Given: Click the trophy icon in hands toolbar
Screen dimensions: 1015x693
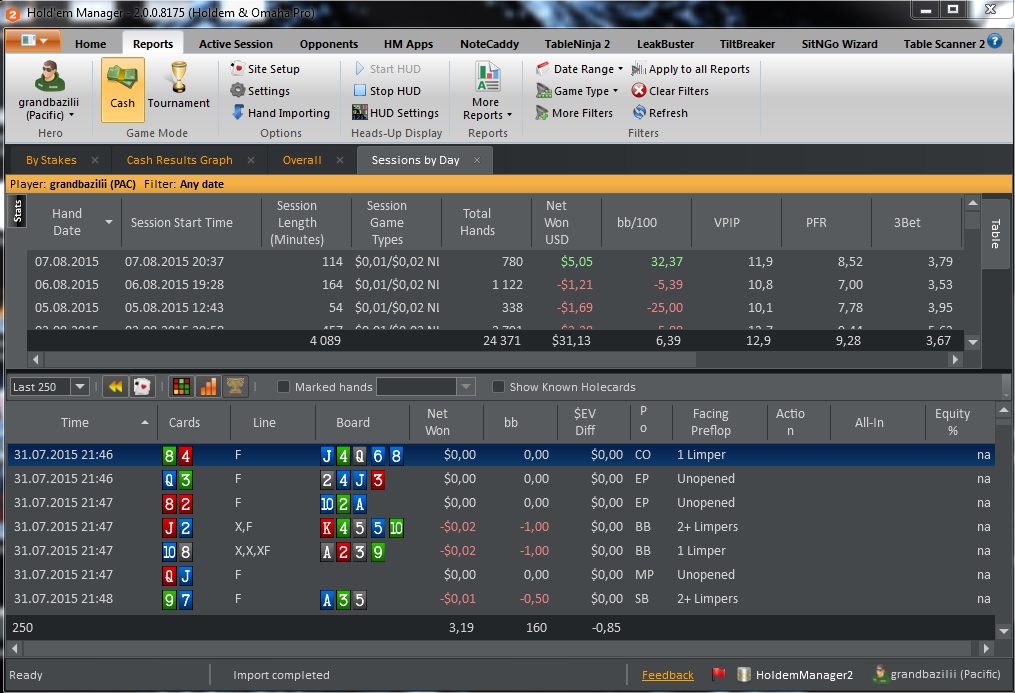Looking at the screenshot, I should click(x=235, y=387).
